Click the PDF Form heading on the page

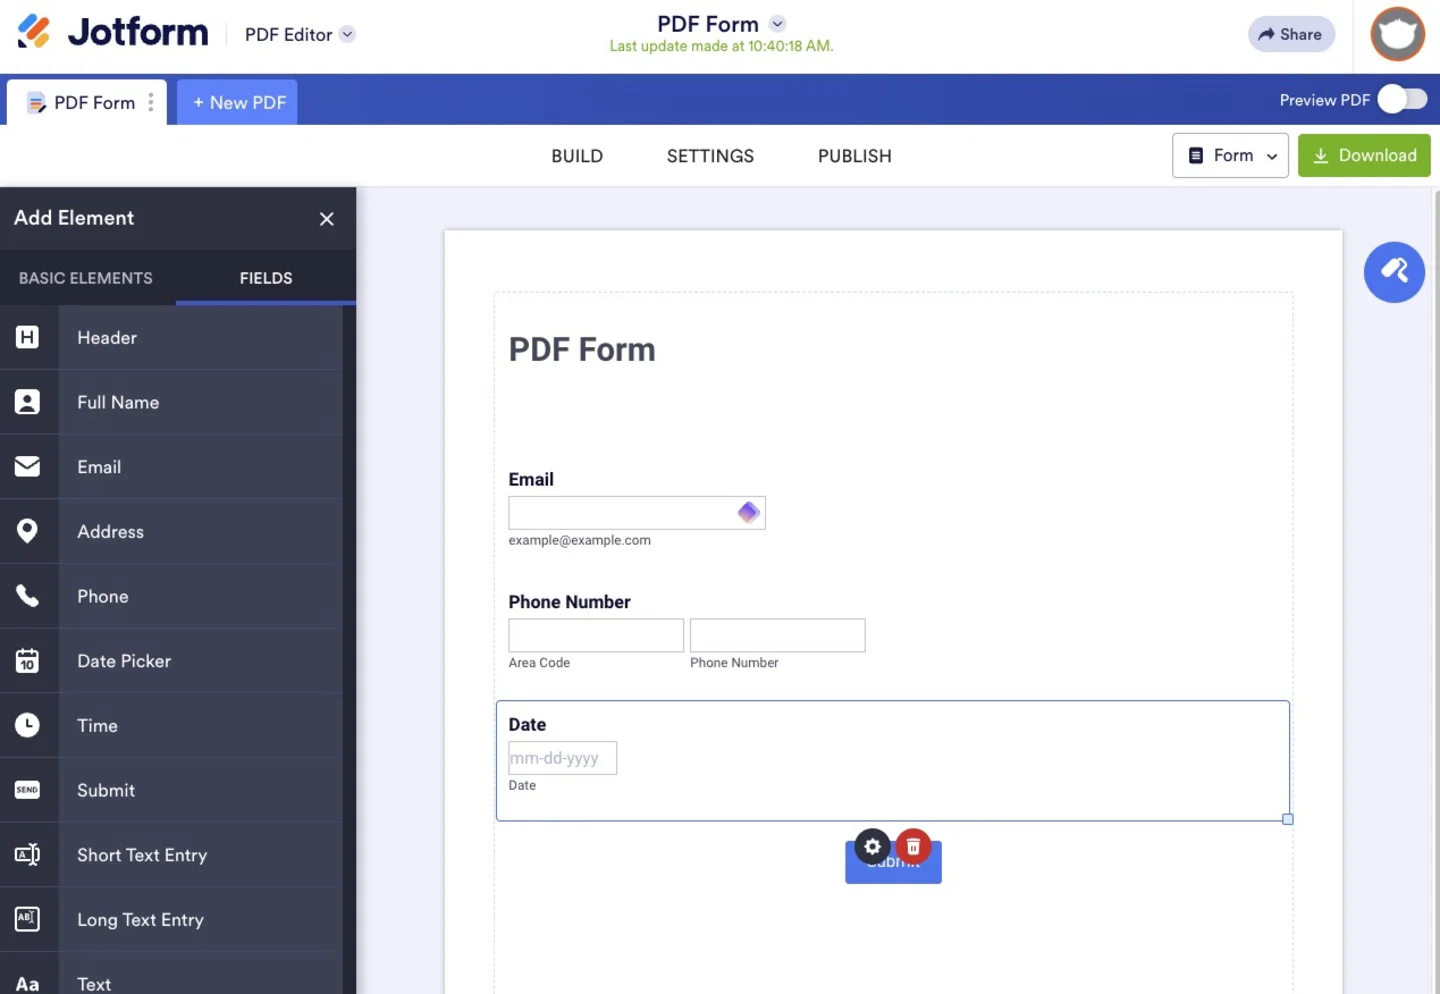[582, 350]
